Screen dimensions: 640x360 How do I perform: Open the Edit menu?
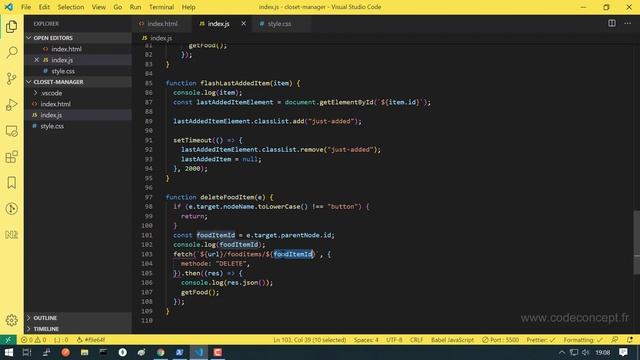click(44, 7)
